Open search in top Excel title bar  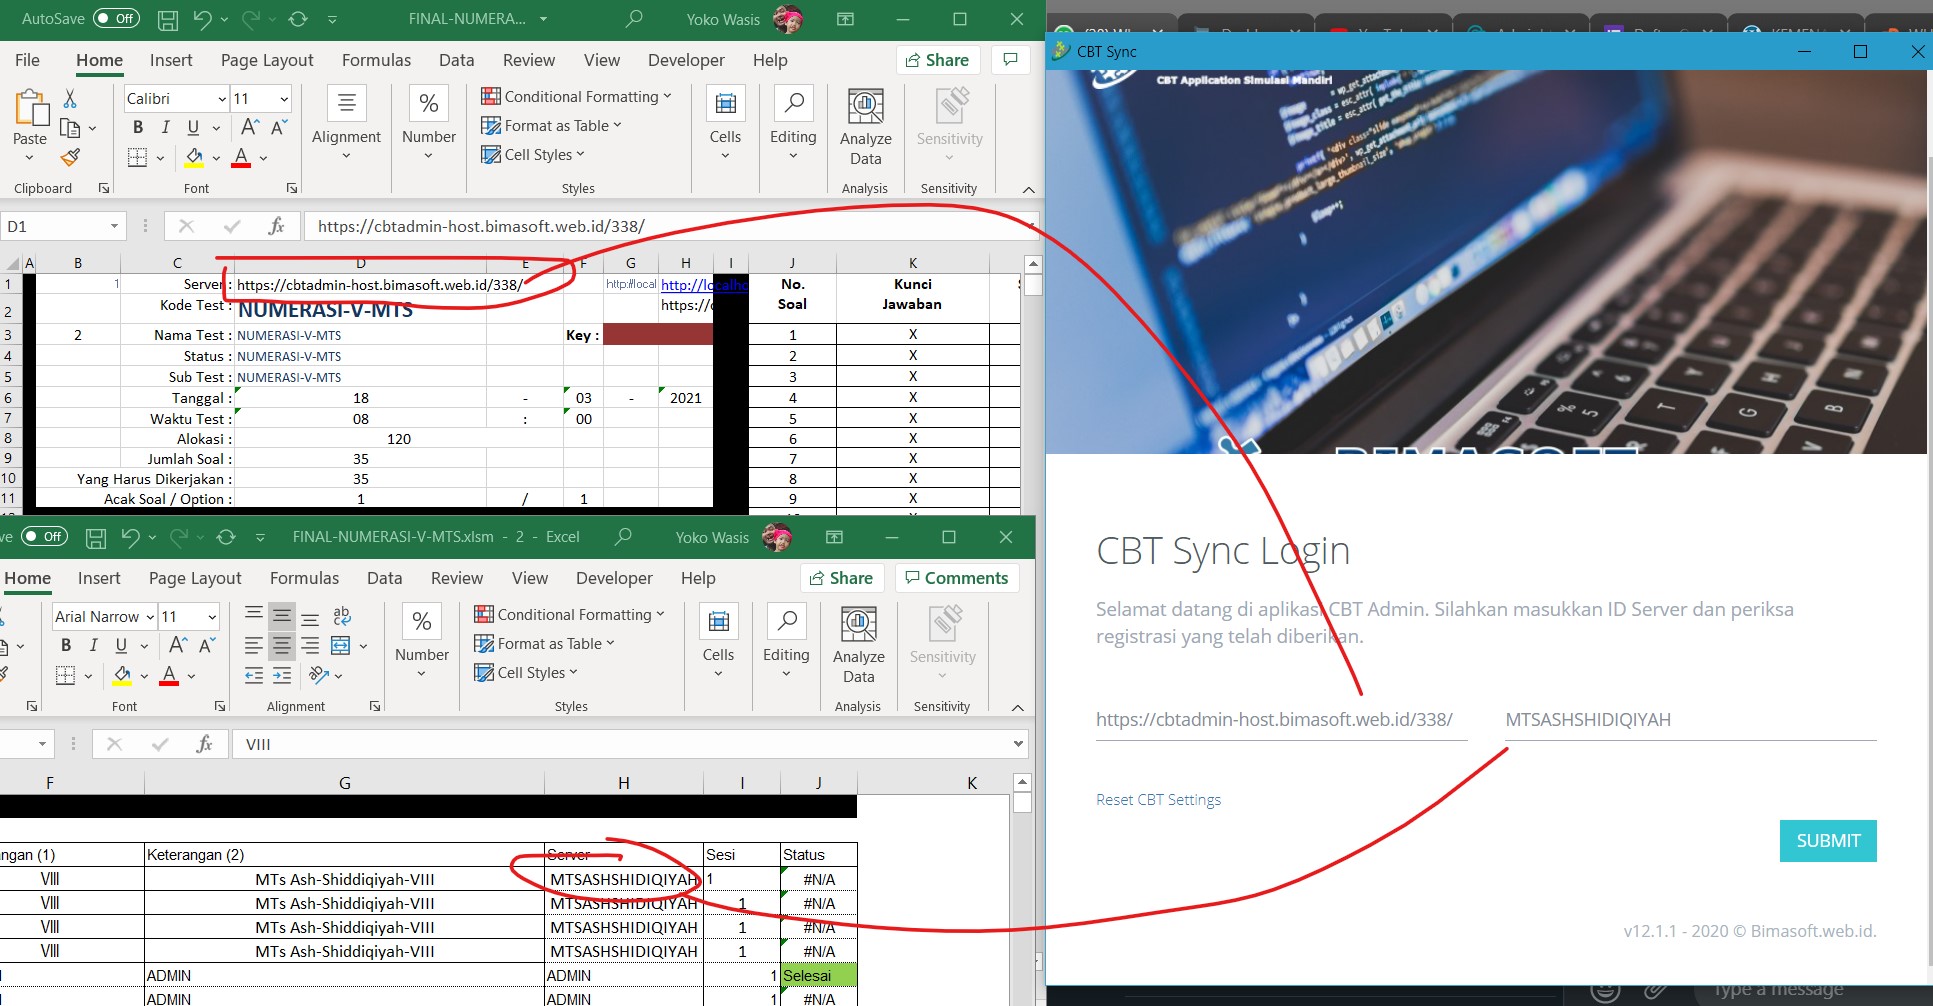(633, 19)
